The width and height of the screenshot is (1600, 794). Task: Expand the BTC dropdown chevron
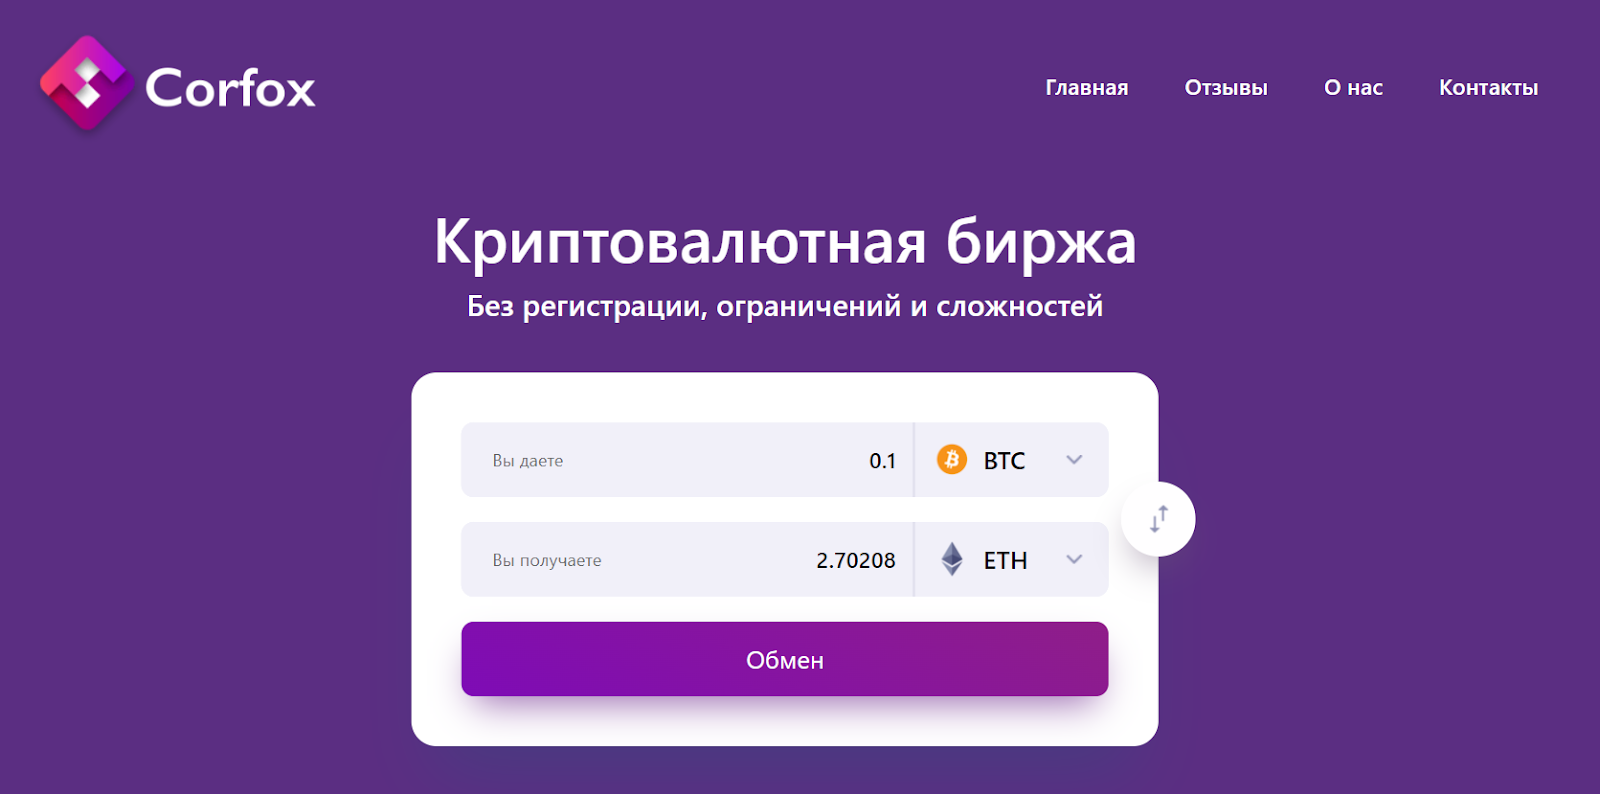(1074, 460)
